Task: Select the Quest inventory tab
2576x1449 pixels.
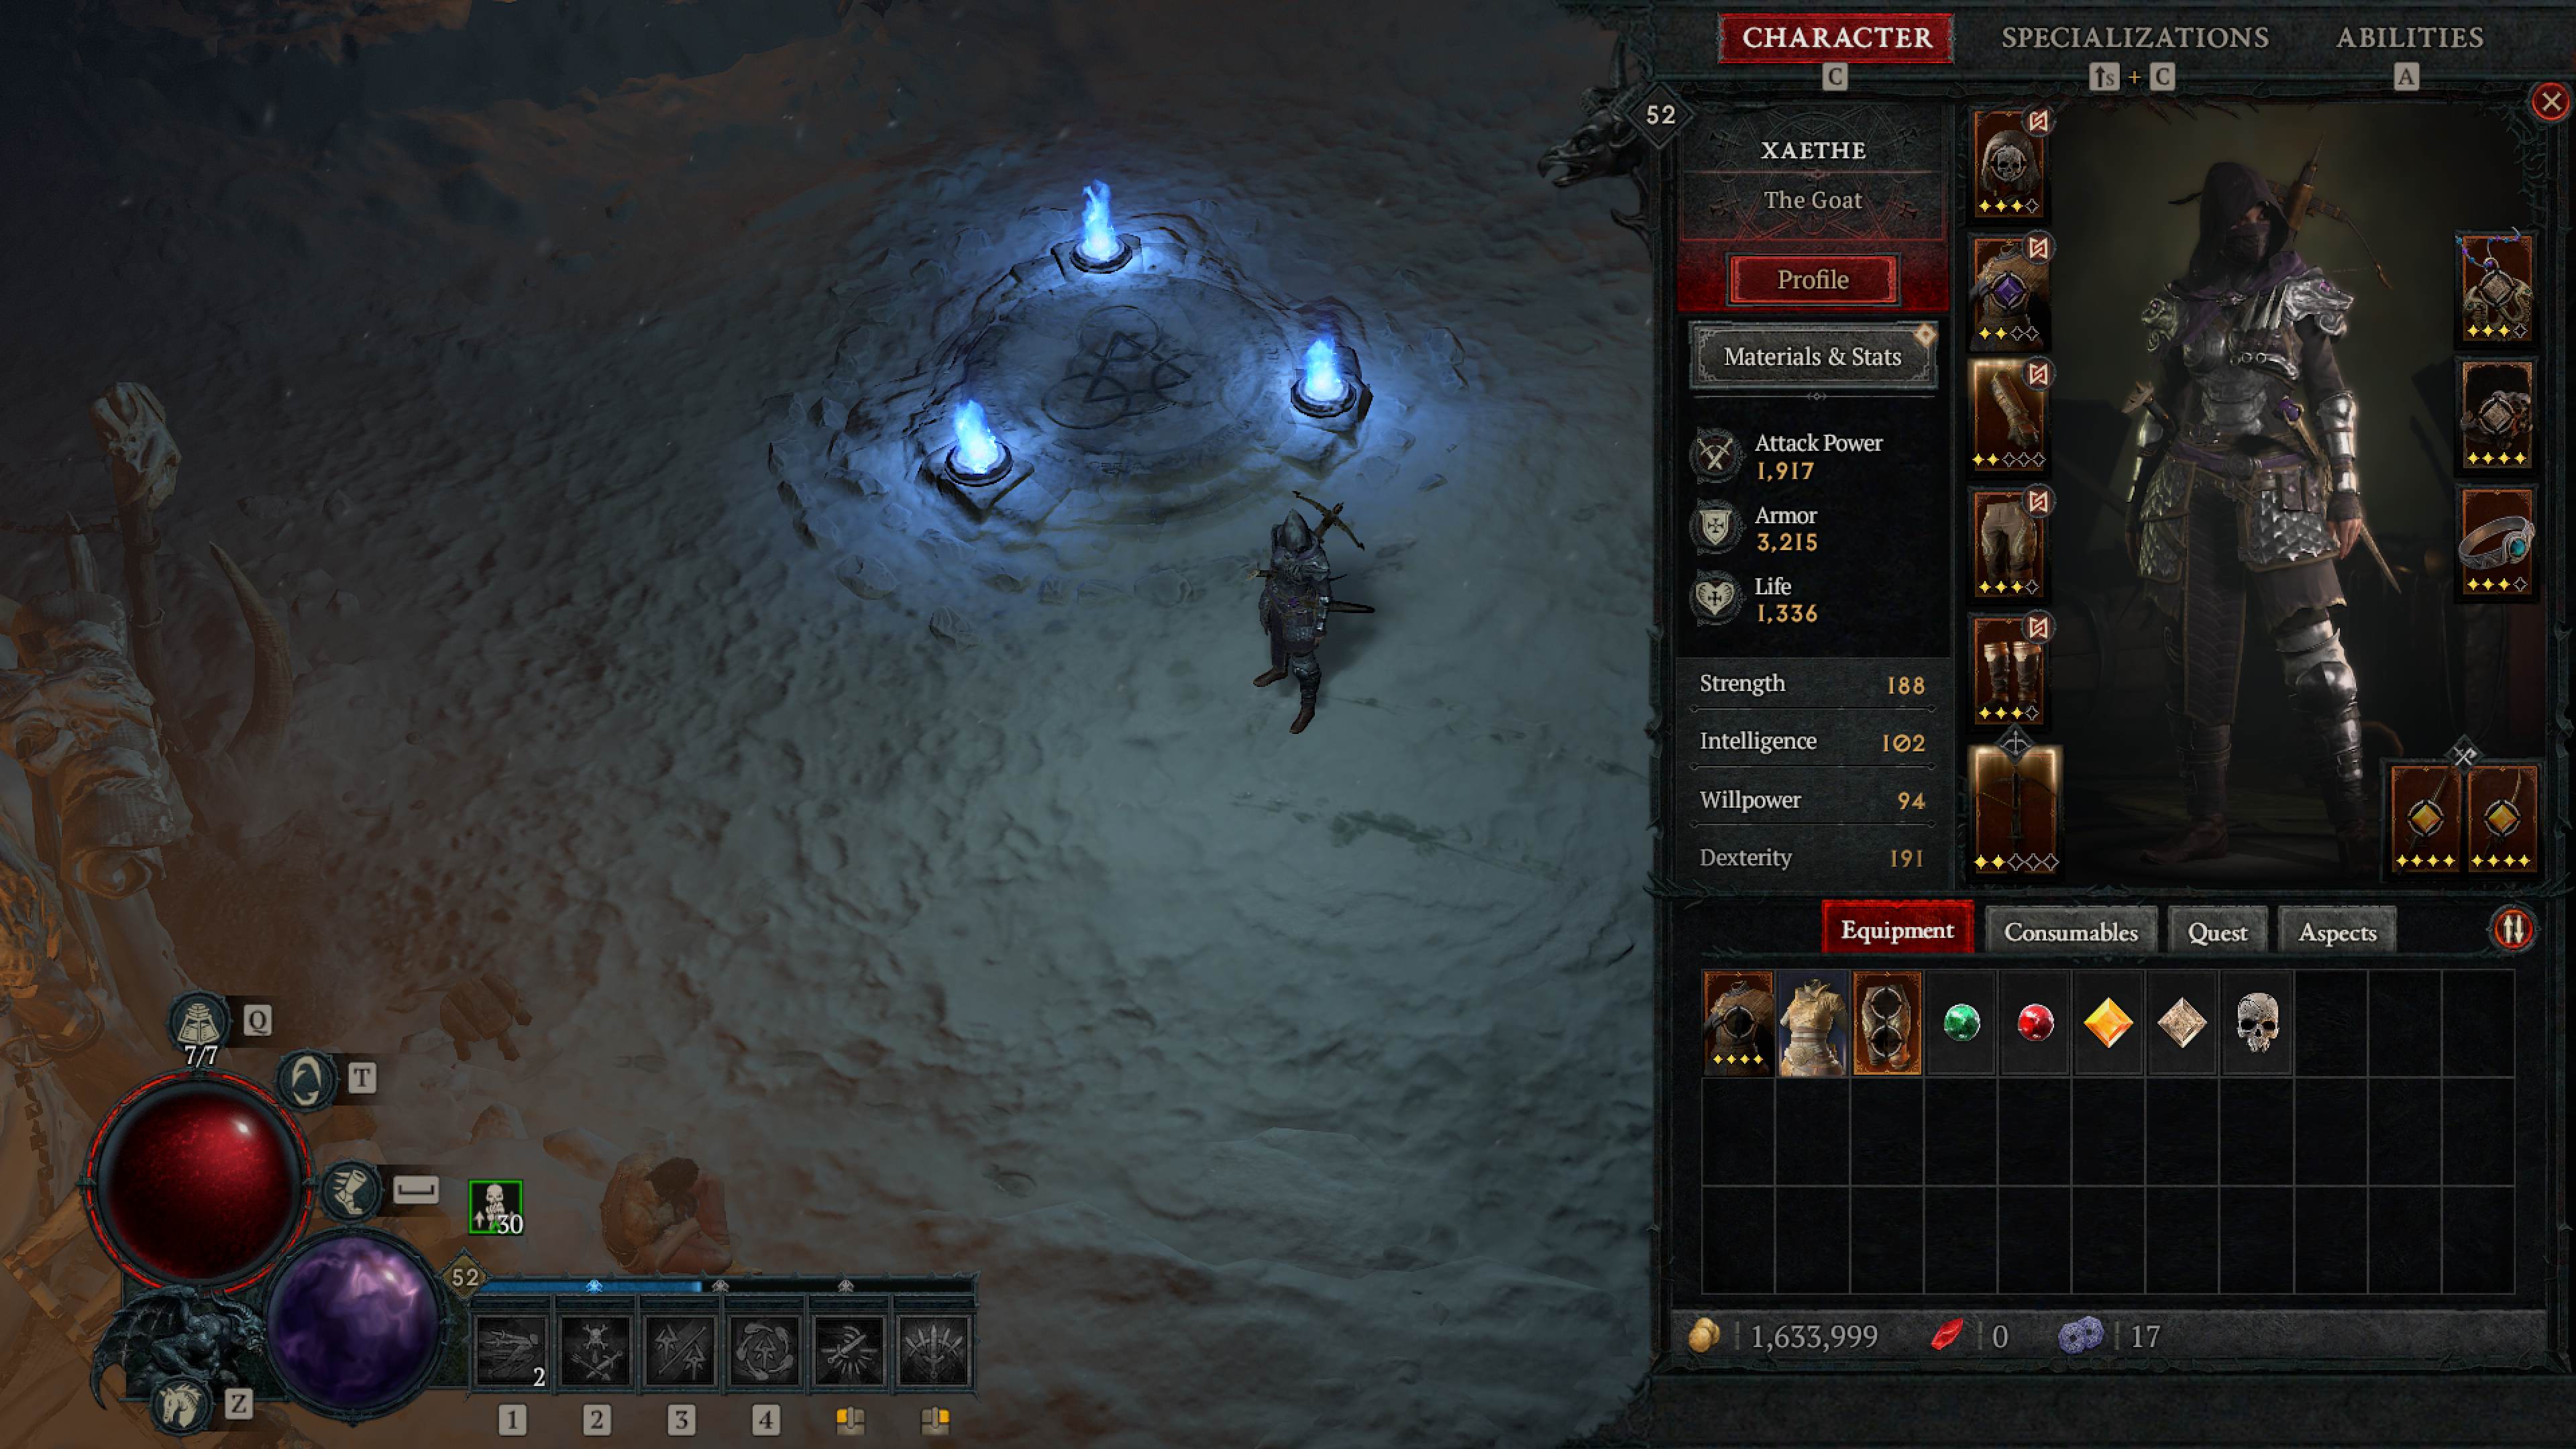Action: [x=2217, y=930]
